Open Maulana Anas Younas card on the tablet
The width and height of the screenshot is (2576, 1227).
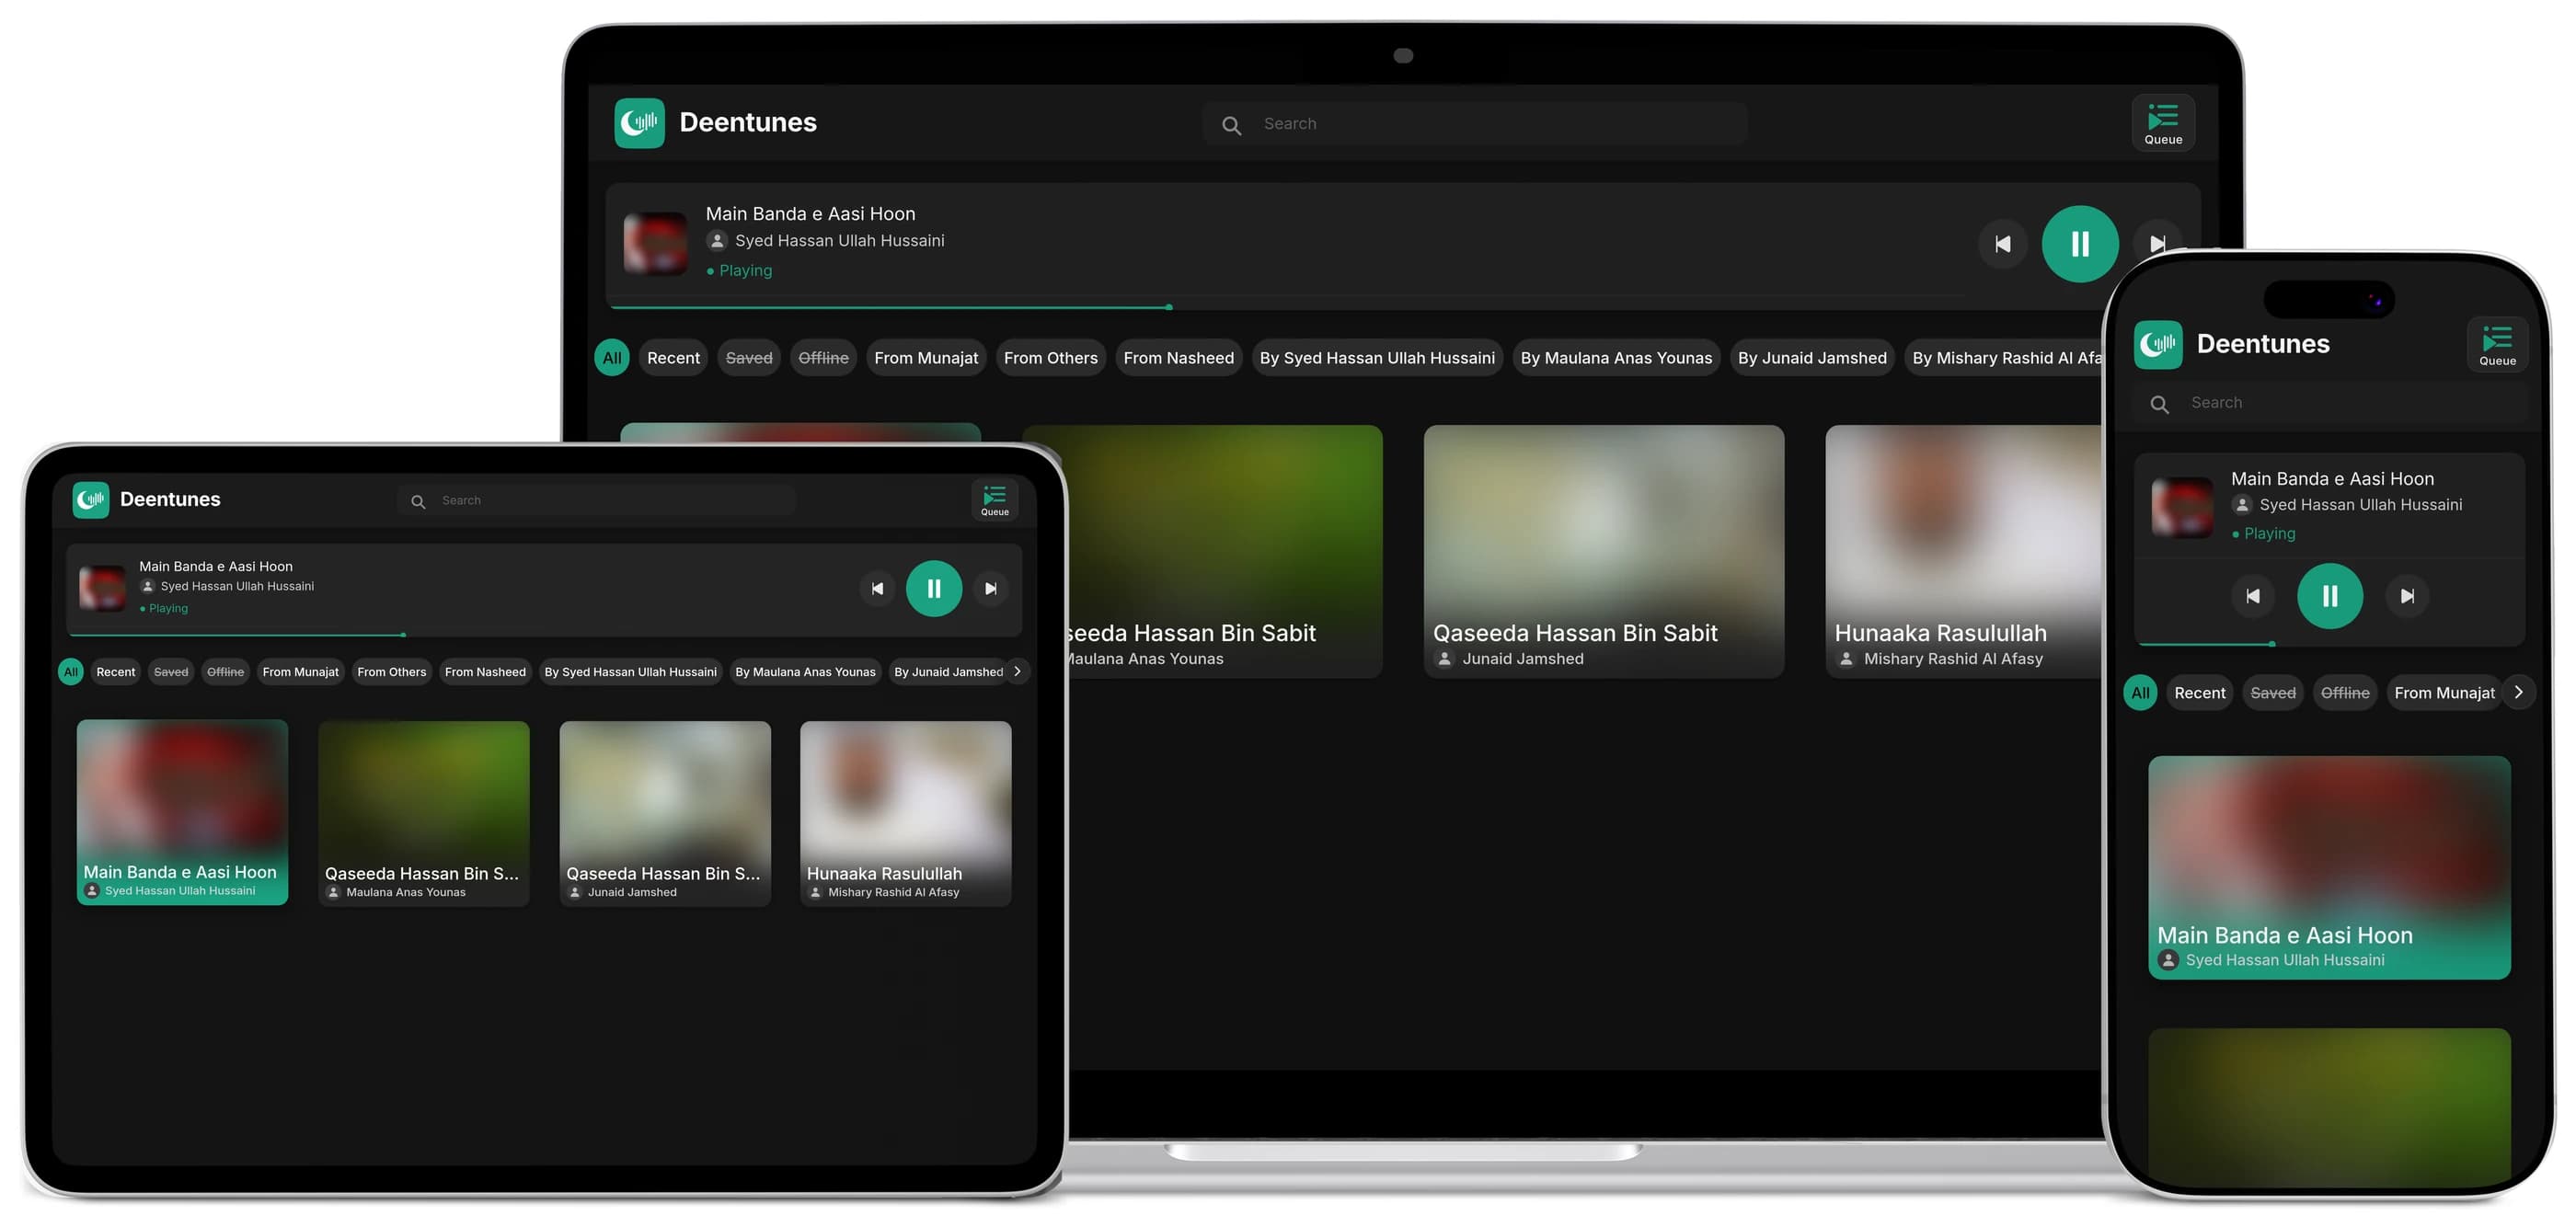[423, 813]
